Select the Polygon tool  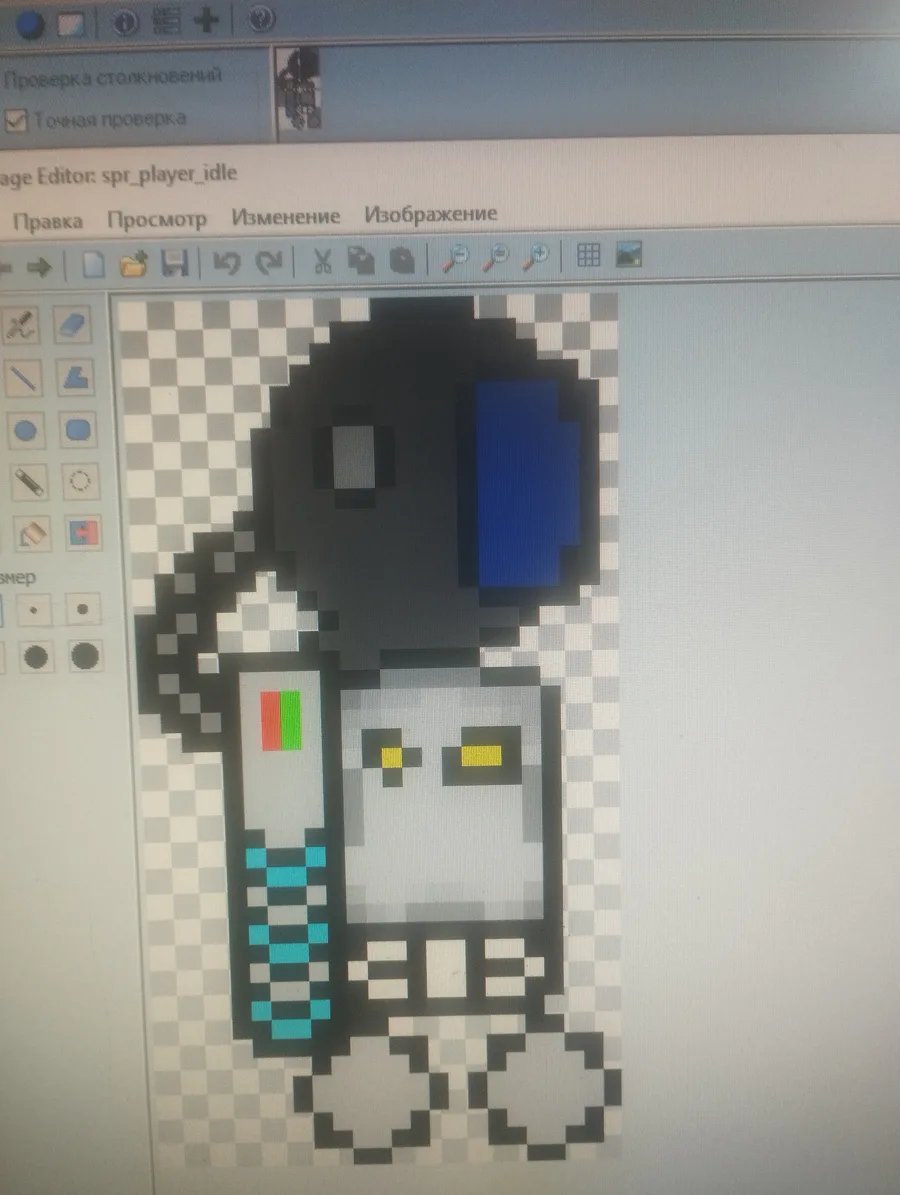pyautogui.click(x=75, y=377)
